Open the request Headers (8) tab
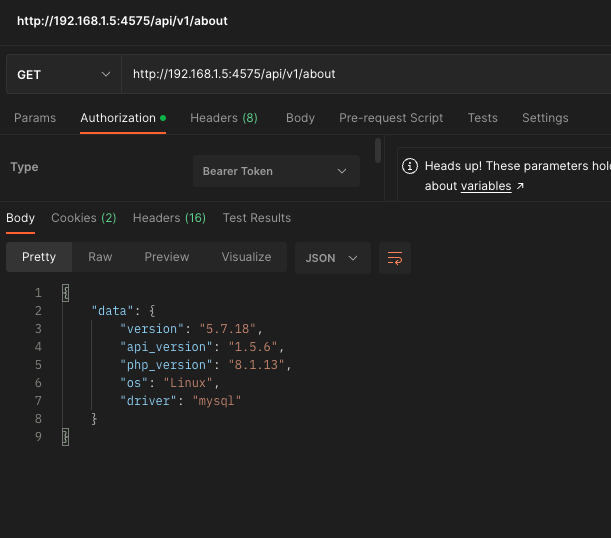This screenshot has width=611, height=538. coord(224,118)
